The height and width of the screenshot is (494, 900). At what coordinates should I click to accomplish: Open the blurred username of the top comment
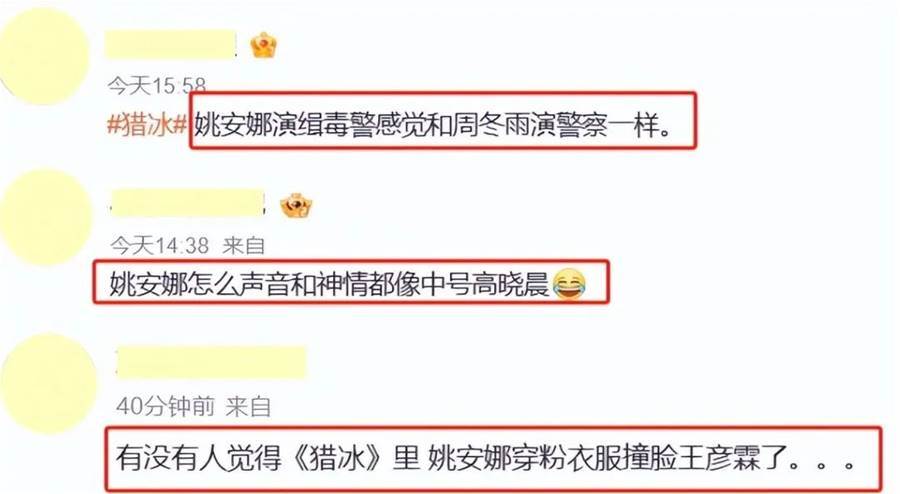[170, 44]
